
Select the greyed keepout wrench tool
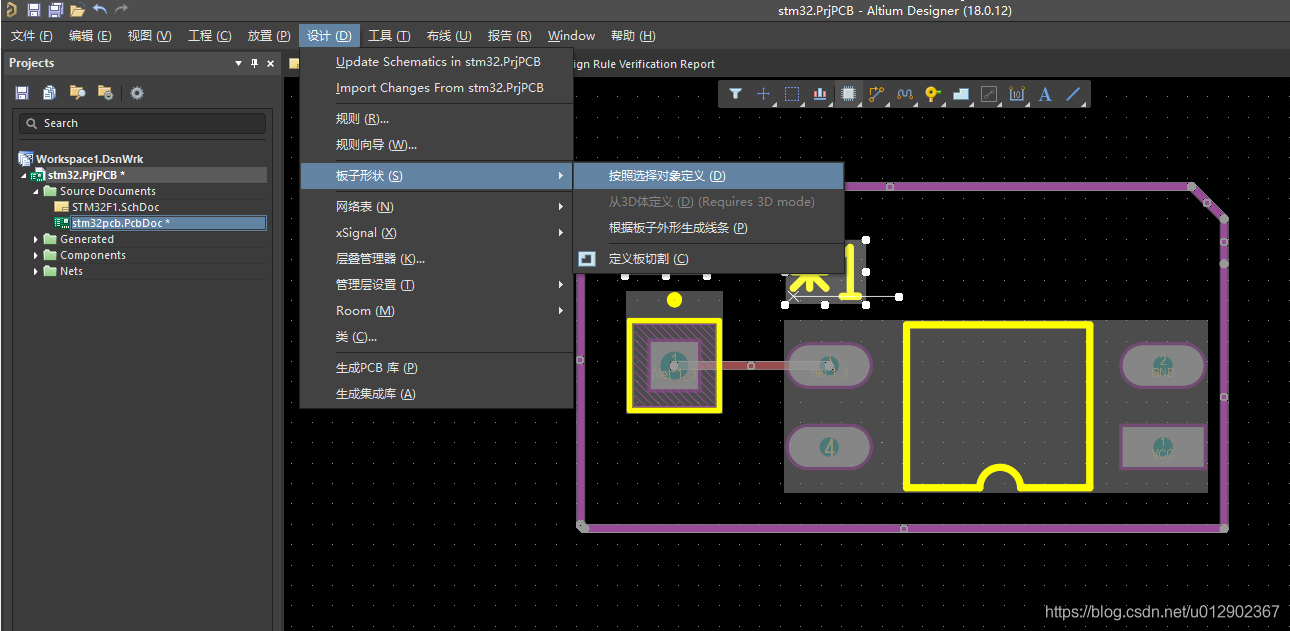click(989, 94)
